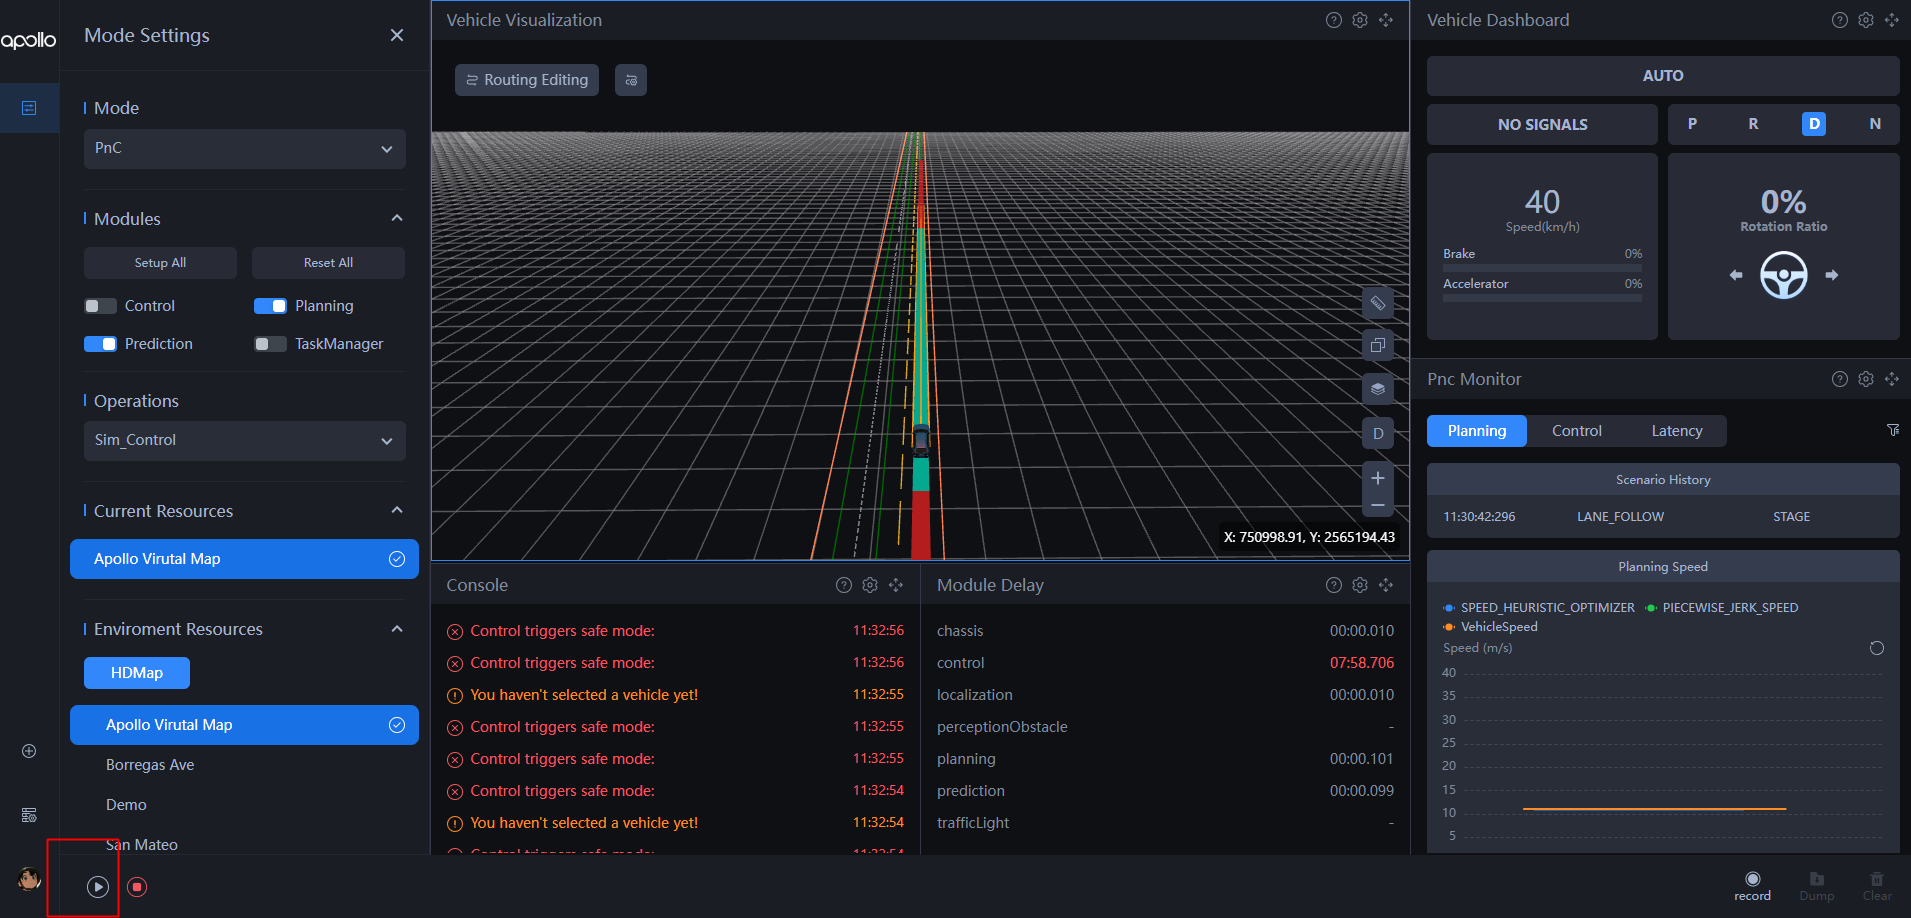1911x918 pixels.
Task: Open Module Delay settings gear
Action: [1360, 585]
